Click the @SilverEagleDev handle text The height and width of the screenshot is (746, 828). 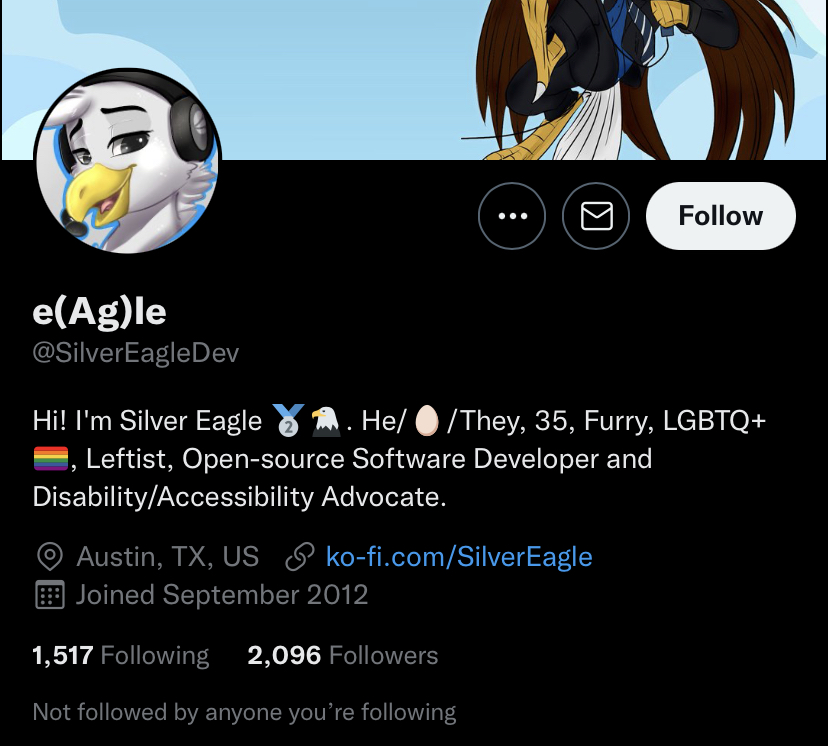[136, 353]
